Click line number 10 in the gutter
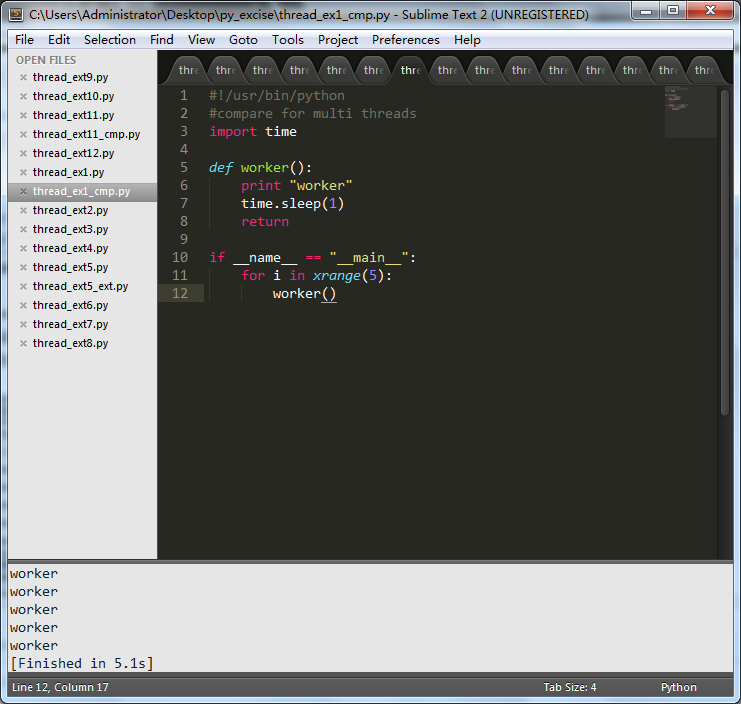 (180, 257)
